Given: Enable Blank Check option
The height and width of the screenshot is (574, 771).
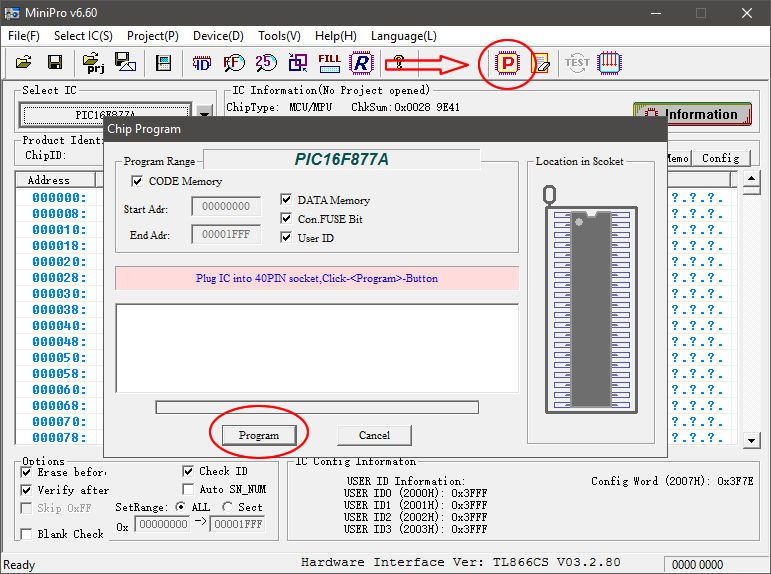Looking at the screenshot, I should (x=27, y=534).
